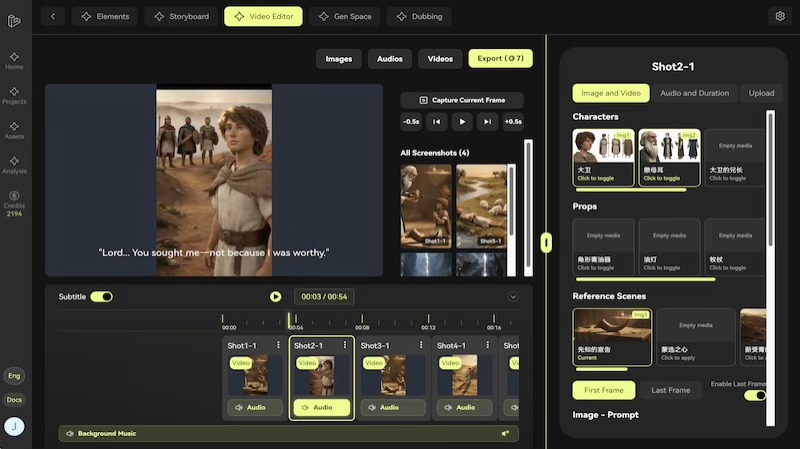Open Credits 2194 in the sidebar
800x449 pixels.
(x=14, y=204)
